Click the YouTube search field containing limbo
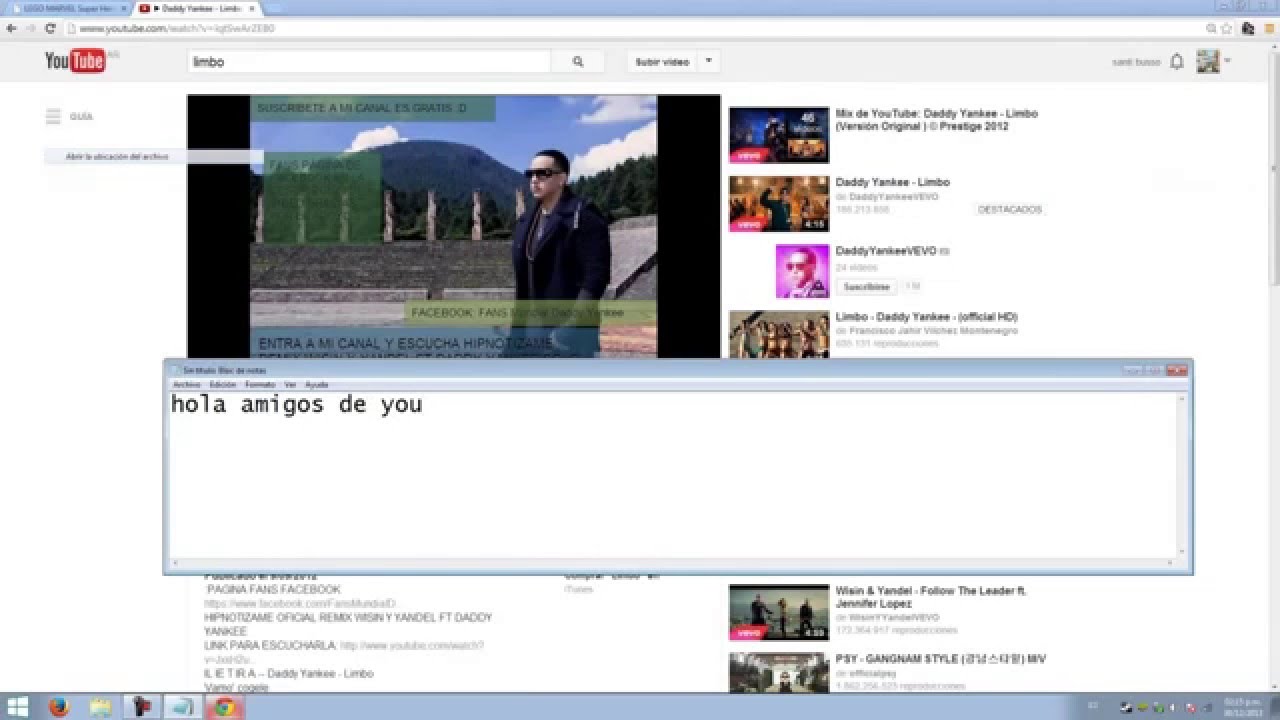This screenshot has height=720, width=1280. 370,62
